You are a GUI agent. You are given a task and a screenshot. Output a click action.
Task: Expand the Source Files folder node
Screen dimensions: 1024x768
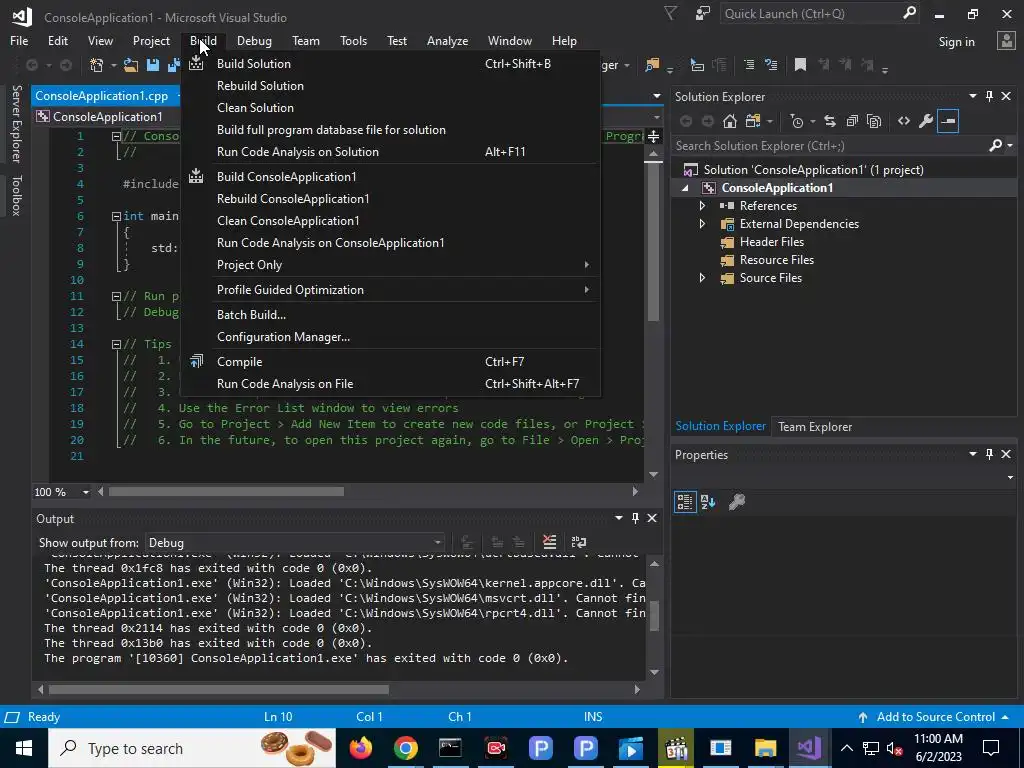click(x=702, y=278)
